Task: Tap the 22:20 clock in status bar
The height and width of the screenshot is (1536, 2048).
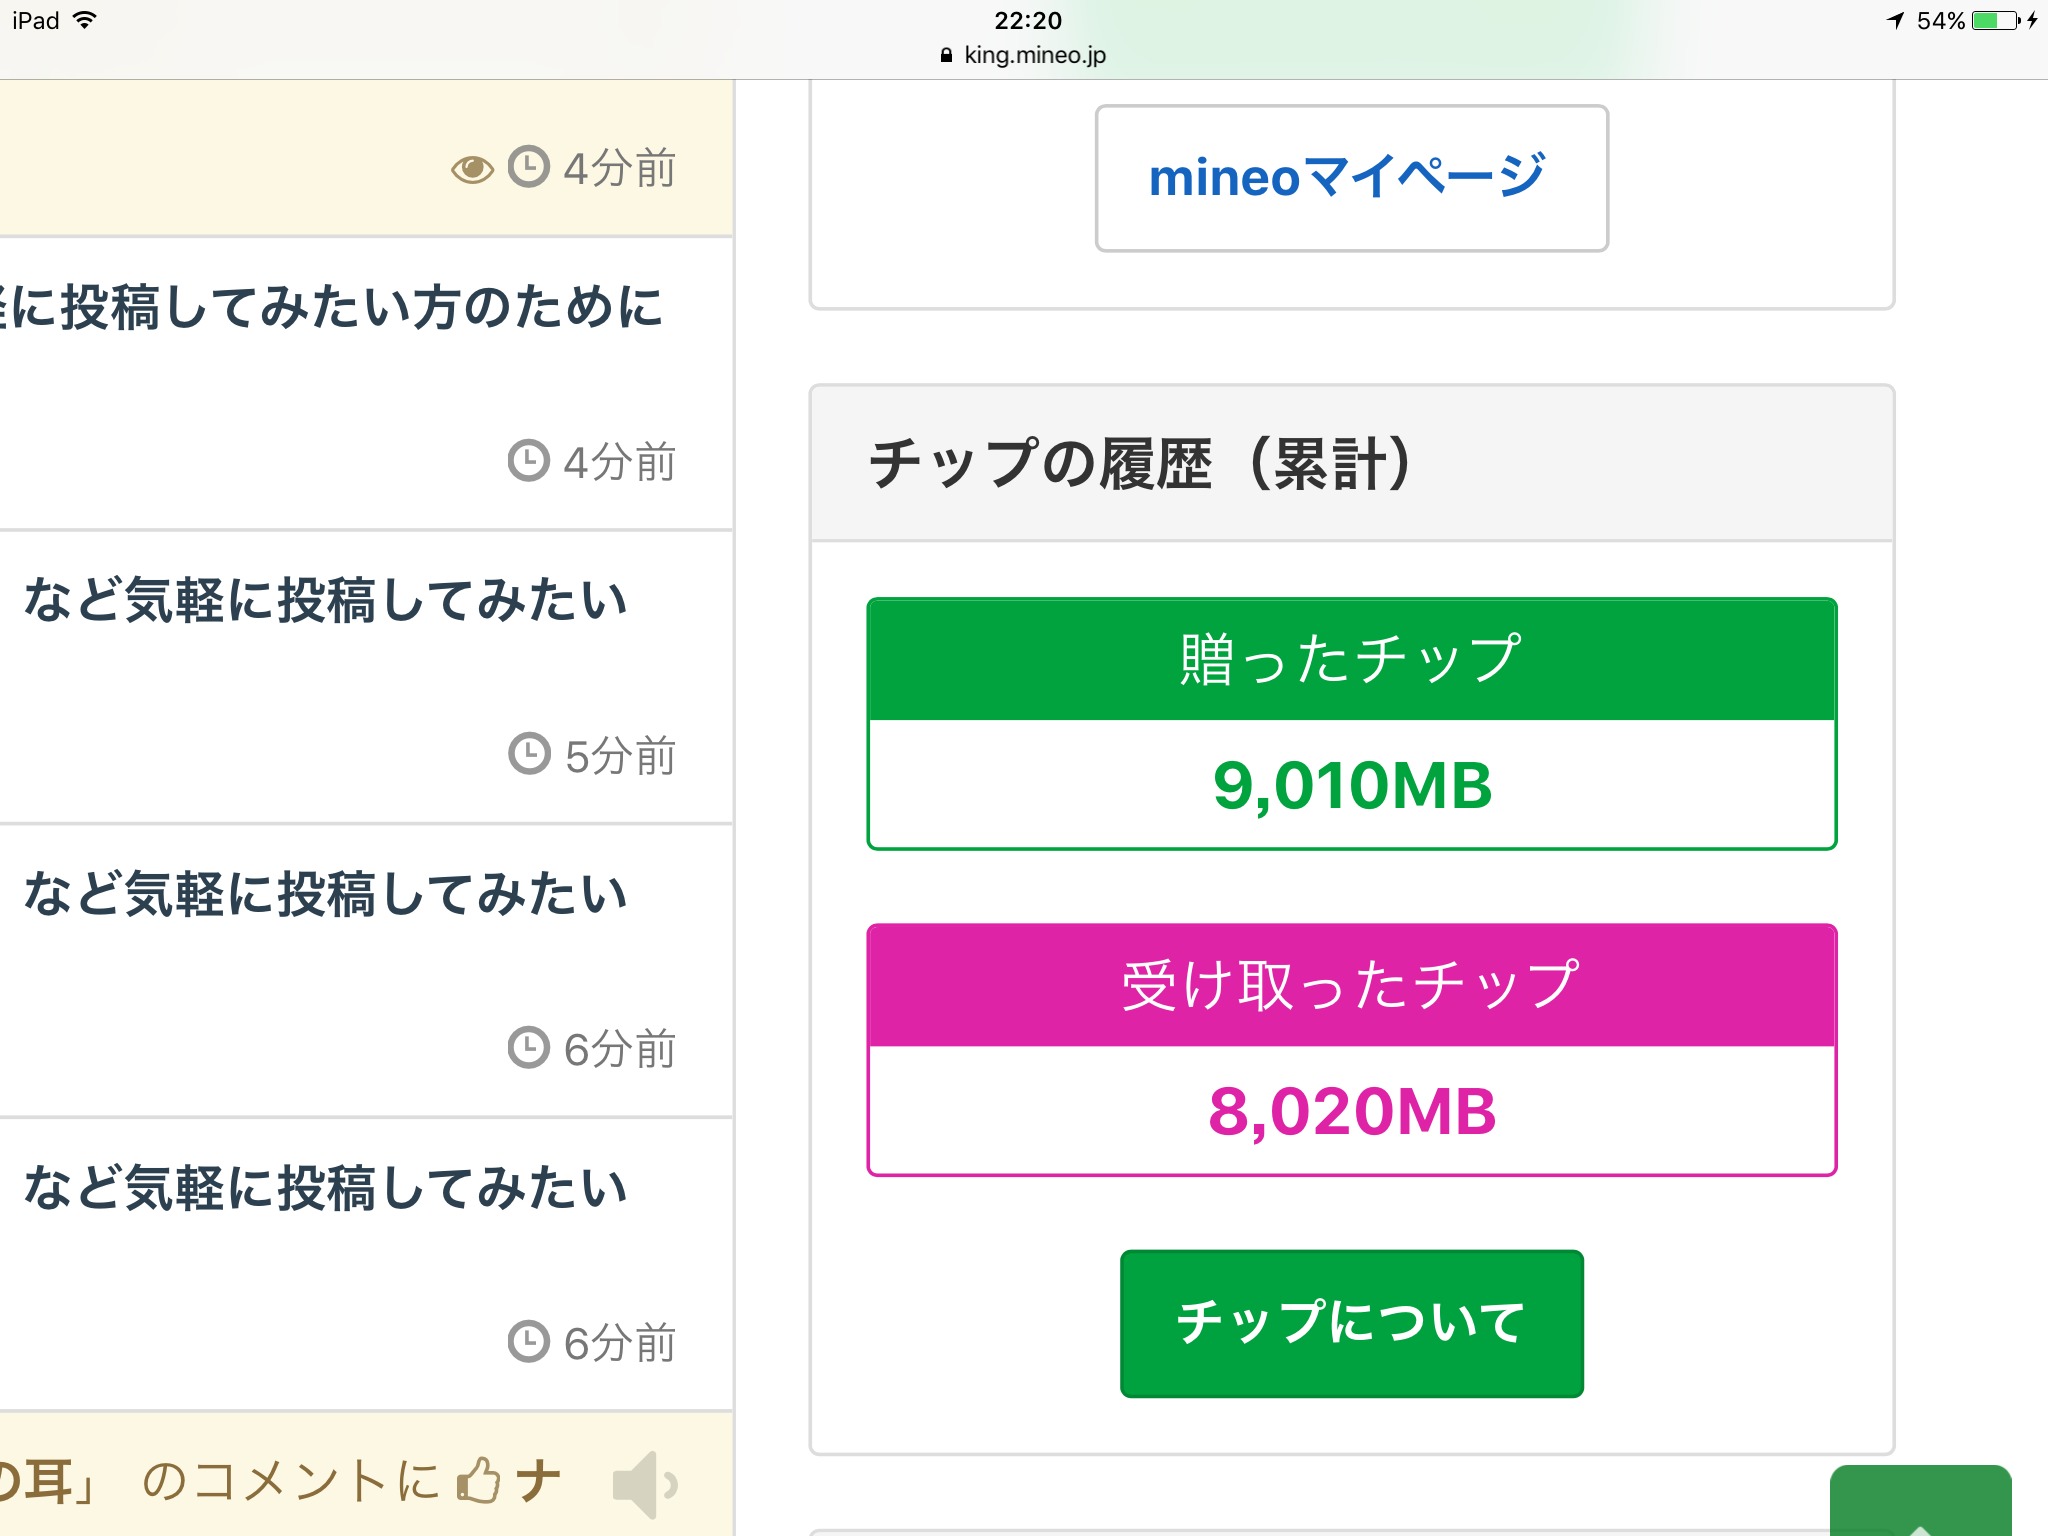Action: (1027, 20)
